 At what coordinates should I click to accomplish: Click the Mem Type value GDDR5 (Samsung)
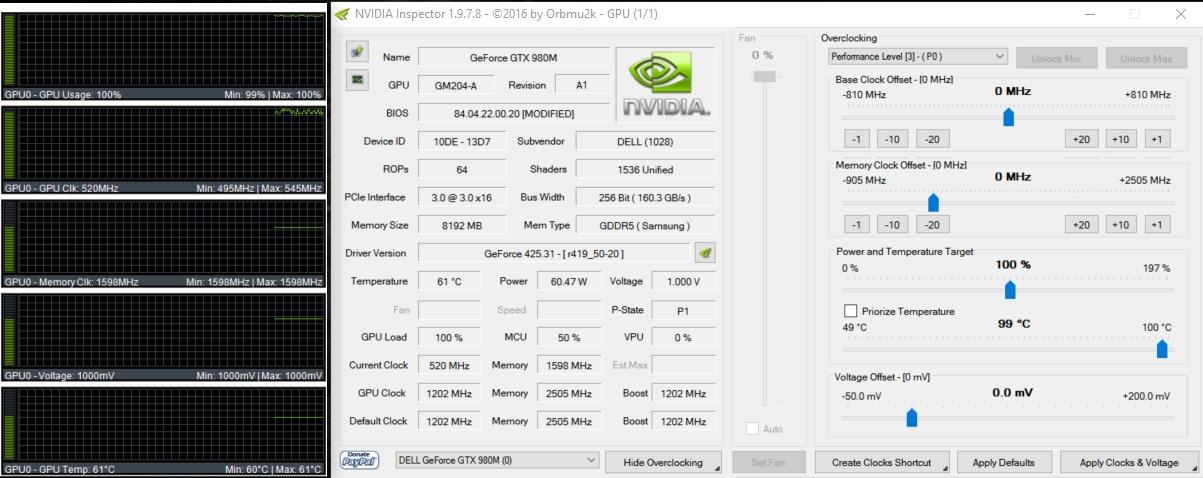click(647, 225)
